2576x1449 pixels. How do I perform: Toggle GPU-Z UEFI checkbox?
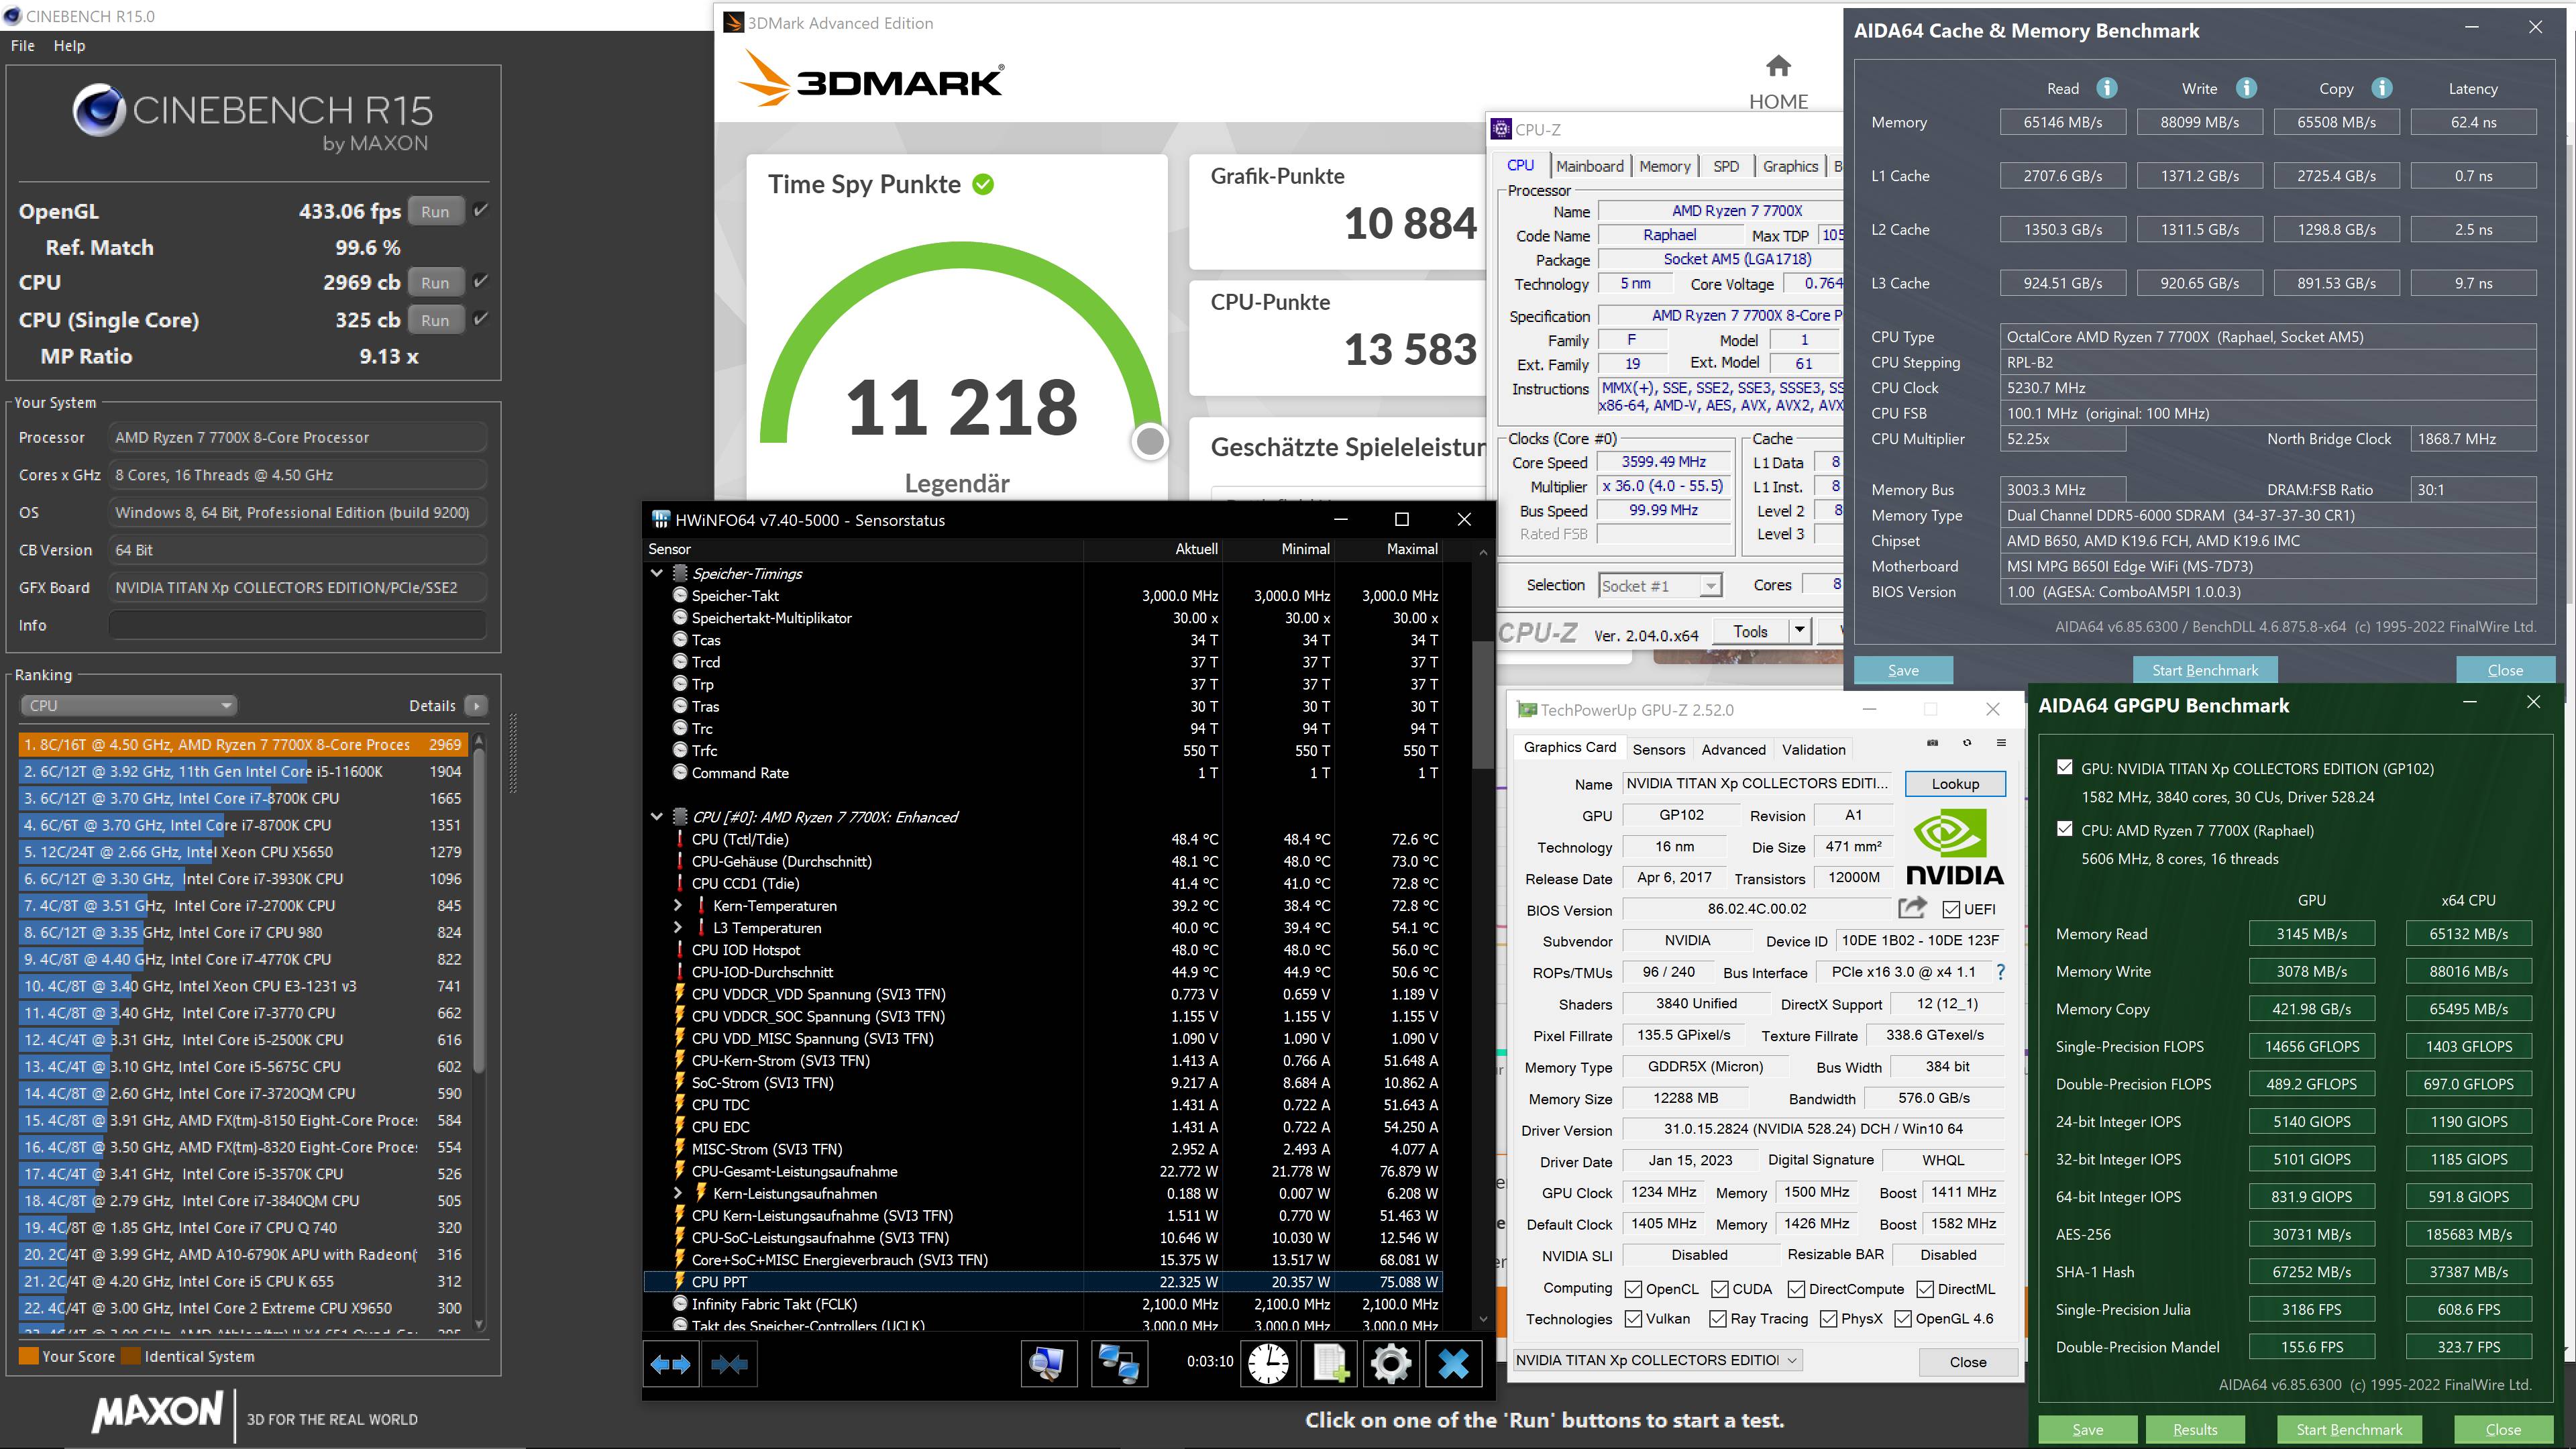[x=1951, y=909]
